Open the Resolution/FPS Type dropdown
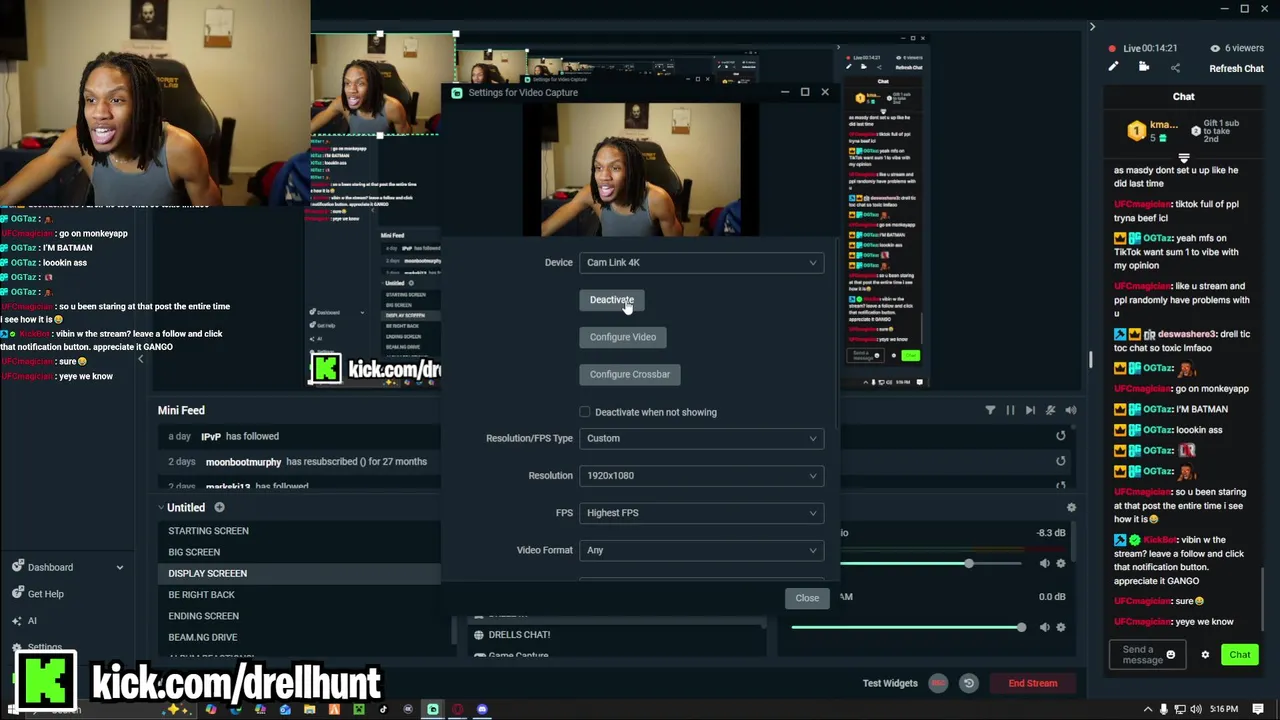Screen dimensions: 1280x720 click(x=701, y=438)
